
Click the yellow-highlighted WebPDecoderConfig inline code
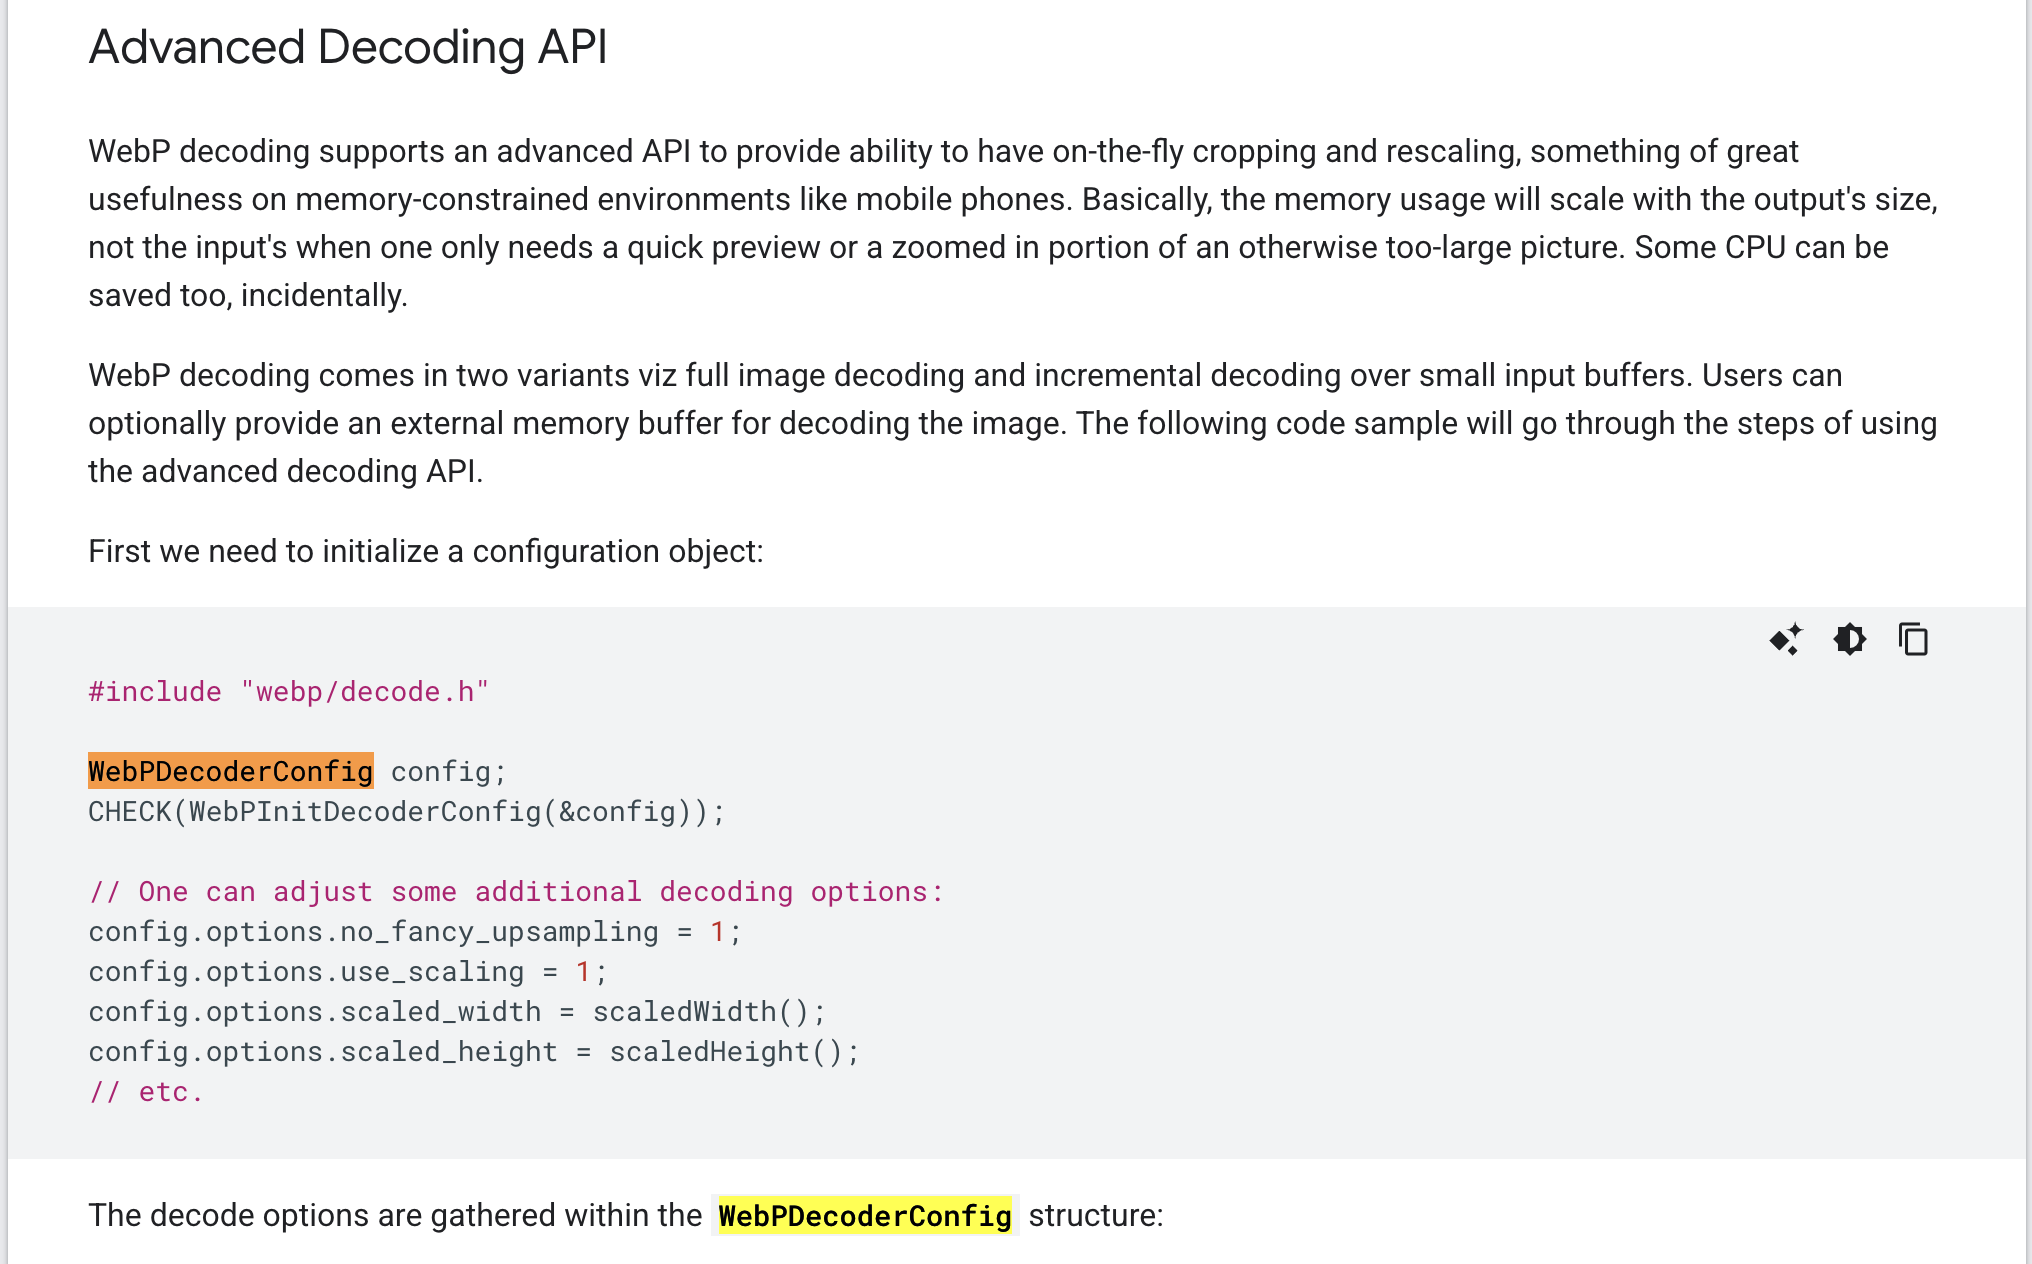click(x=864, y=1216)
